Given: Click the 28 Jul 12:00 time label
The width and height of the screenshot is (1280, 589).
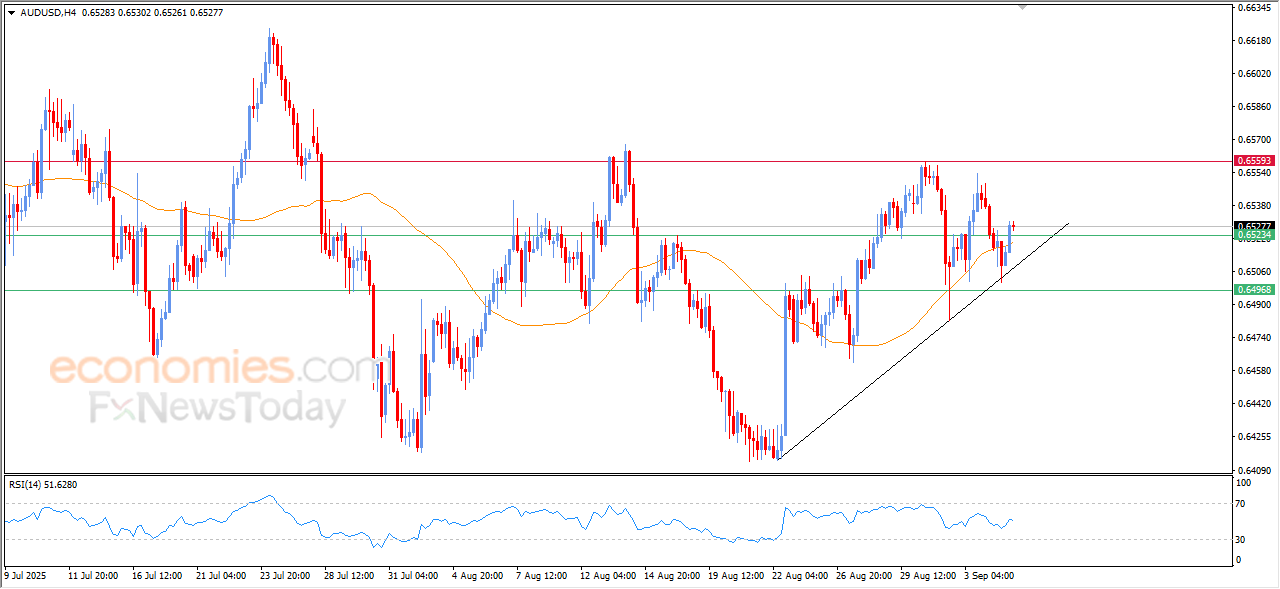Looking at the screenshot, I should coord(349,577).
